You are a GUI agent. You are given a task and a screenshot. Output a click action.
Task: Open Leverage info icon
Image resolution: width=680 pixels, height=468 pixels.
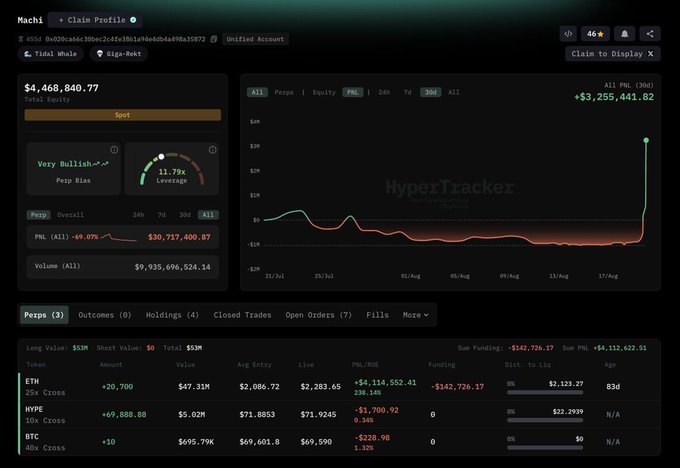tap(212, 150)
